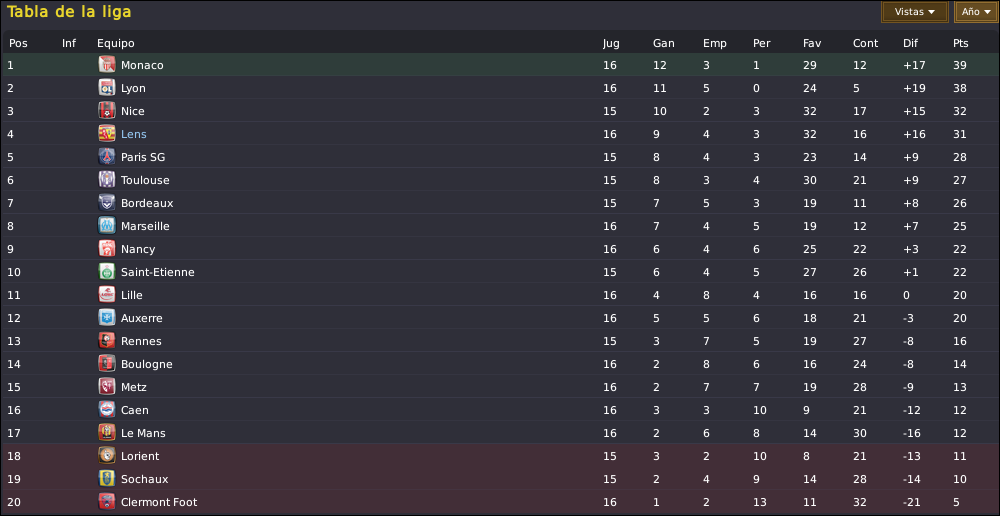Select the Nice team row name
The width and height of the screenshot is (1000, 516).
pos(133,111)
